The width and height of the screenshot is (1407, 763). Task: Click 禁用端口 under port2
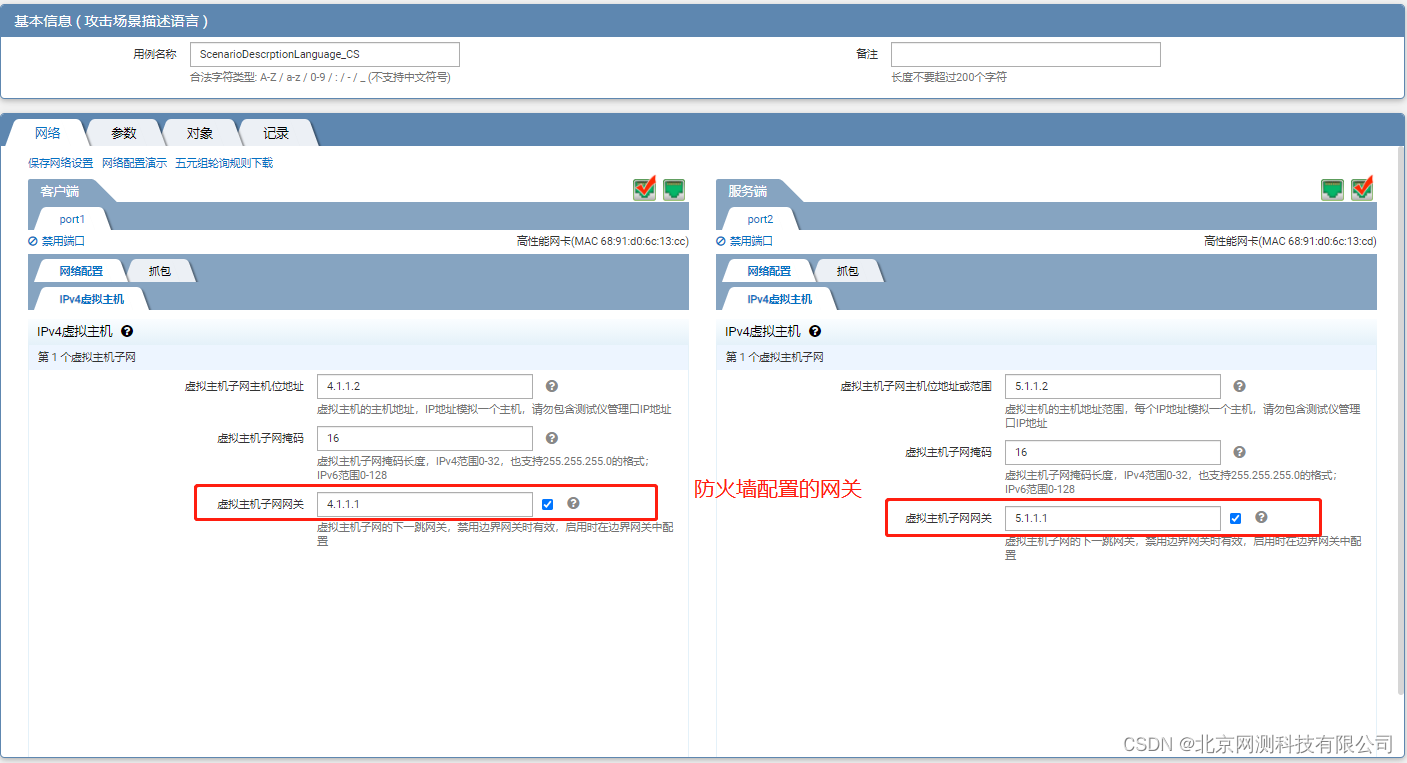745,241
